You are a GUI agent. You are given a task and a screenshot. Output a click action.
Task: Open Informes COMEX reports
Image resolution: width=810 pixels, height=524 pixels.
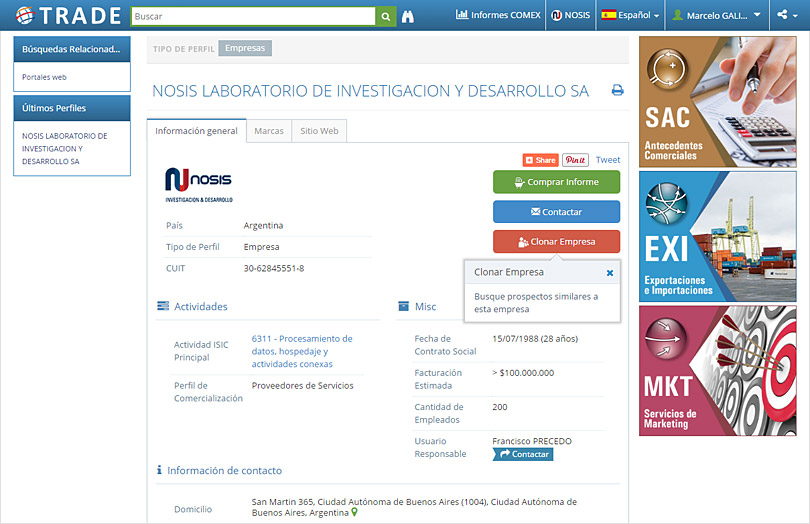[498, 15]
